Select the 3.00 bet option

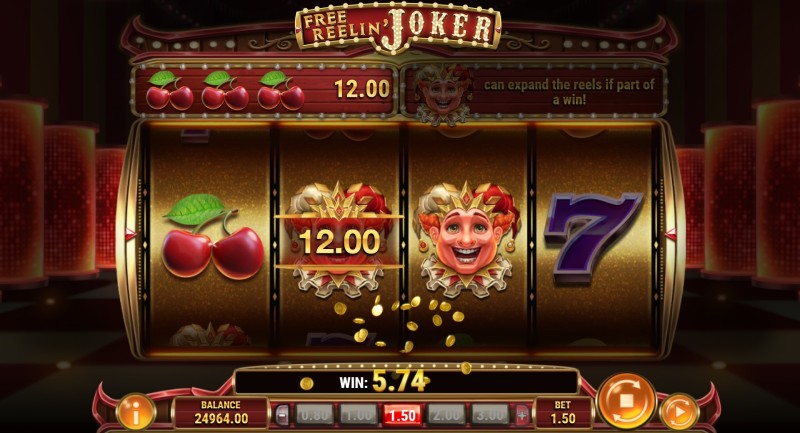(490, 415)
